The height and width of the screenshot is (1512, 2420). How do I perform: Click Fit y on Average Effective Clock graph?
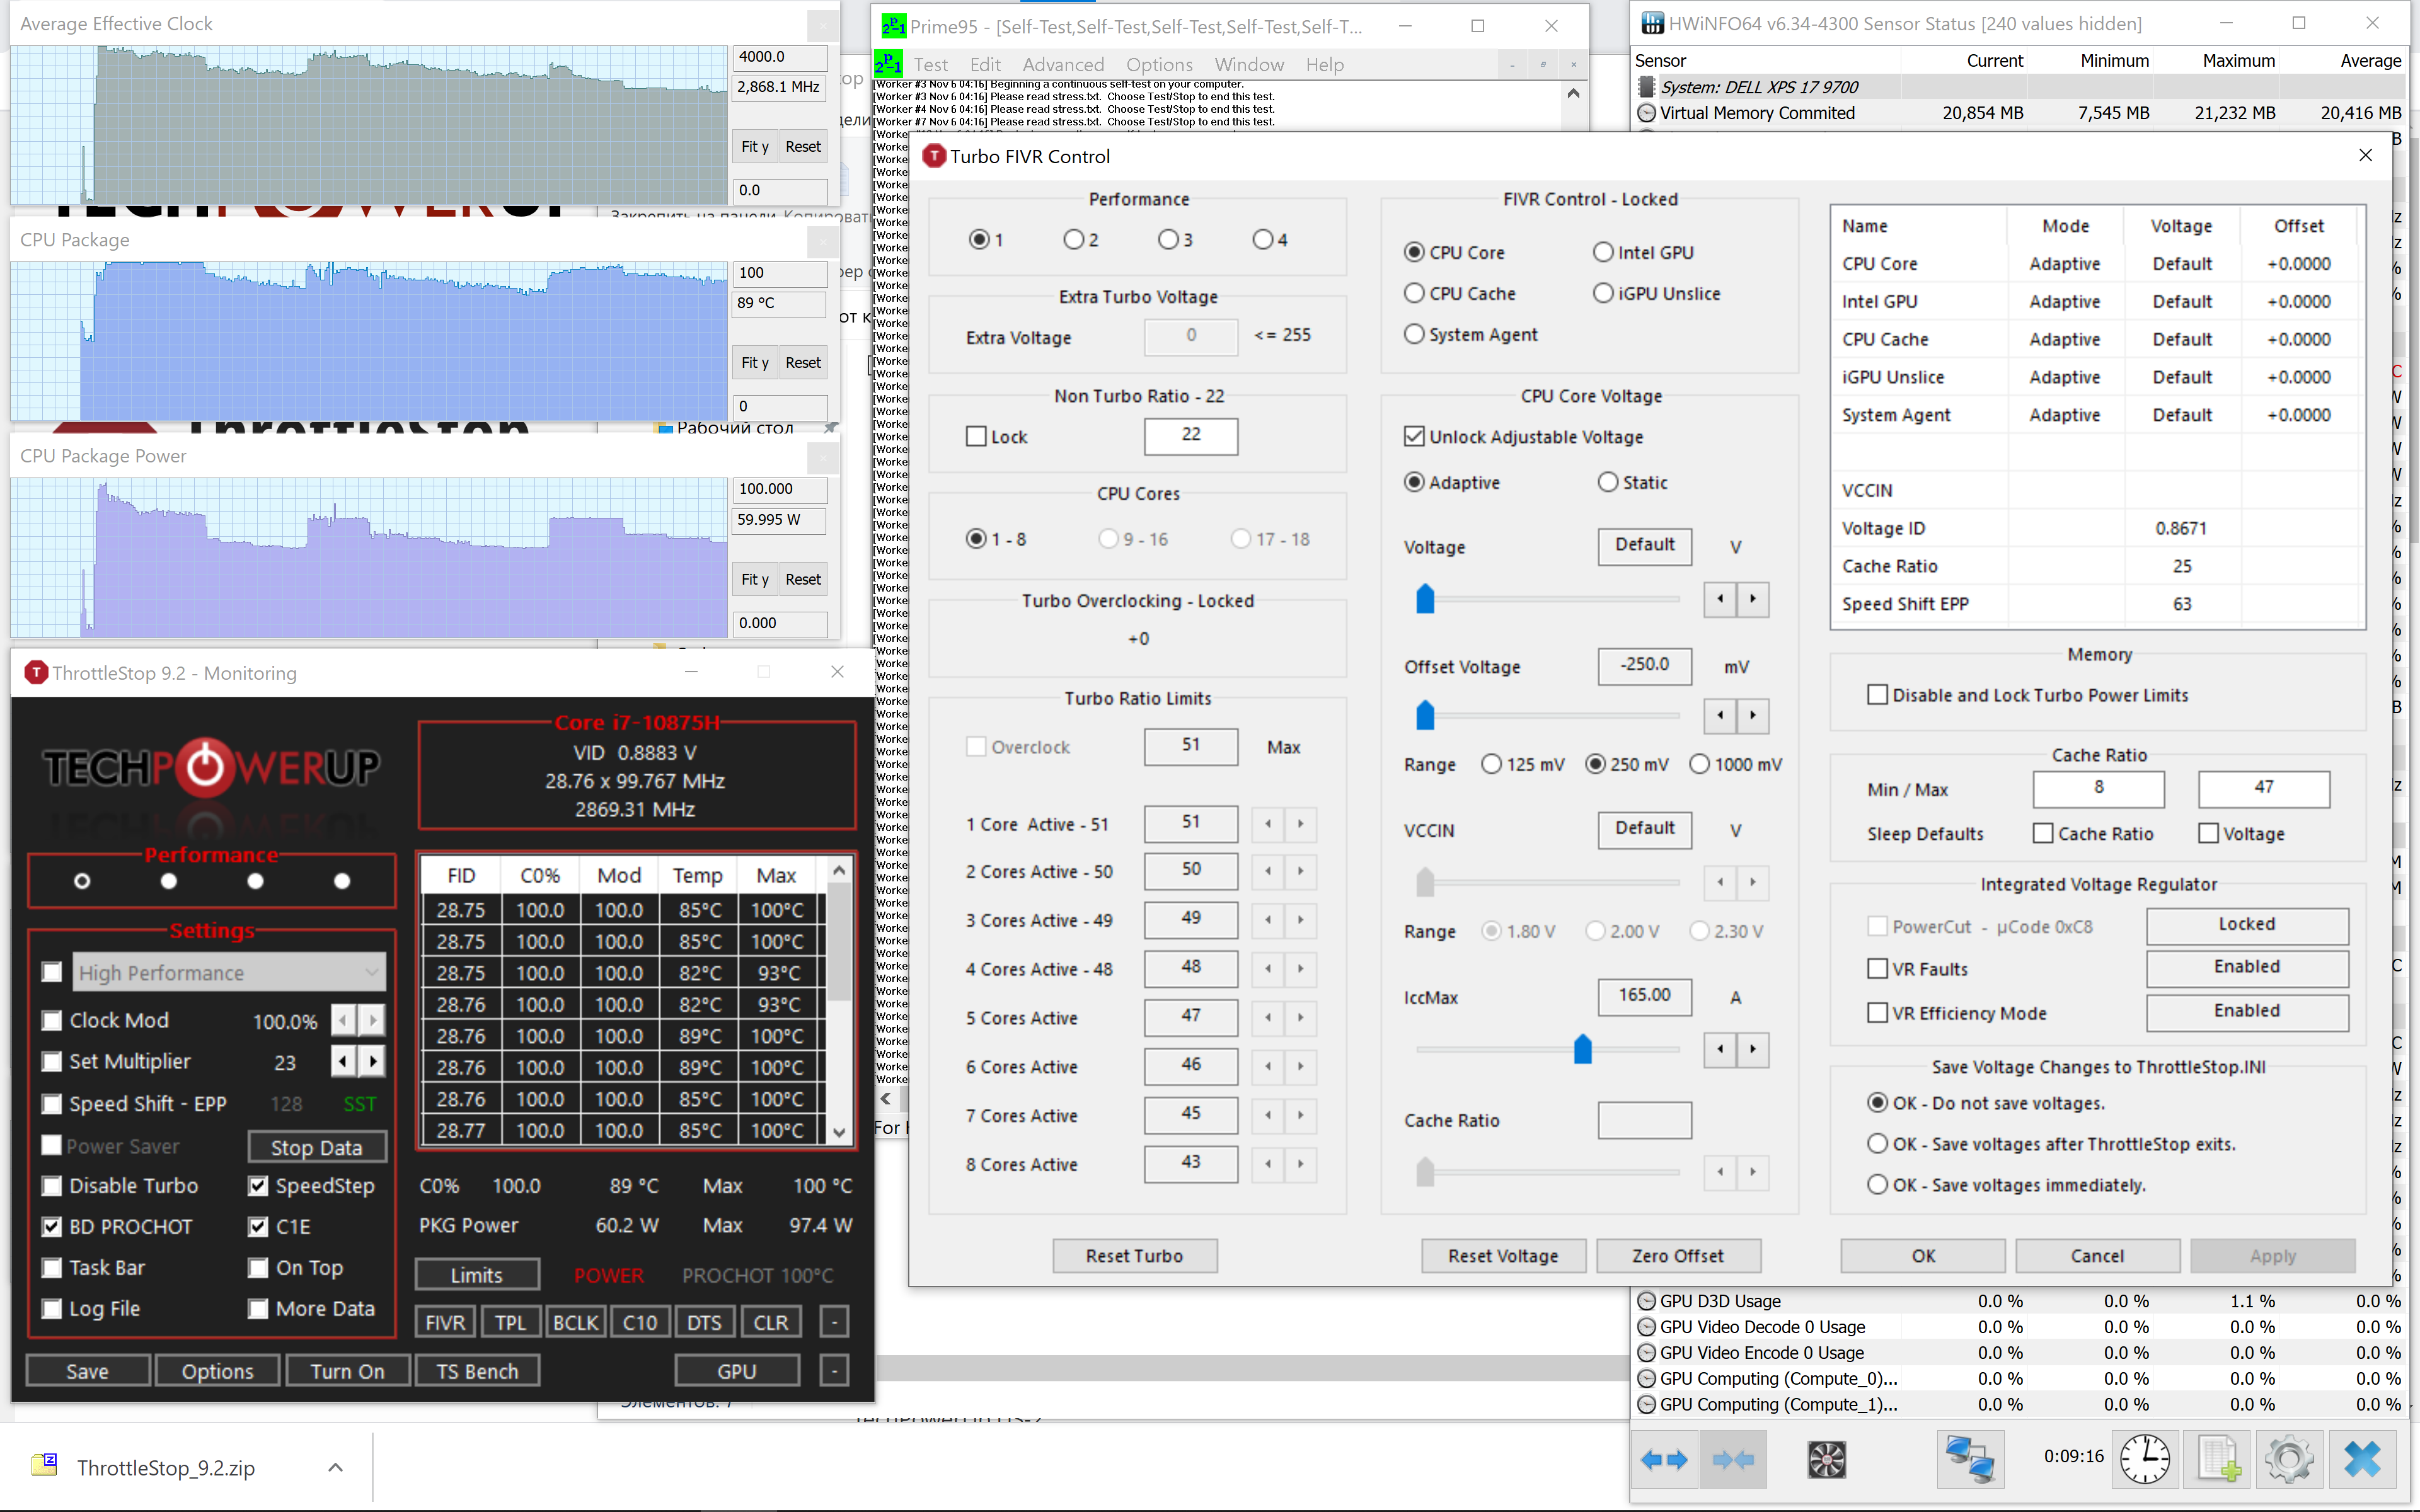click(x=755, y=146)
